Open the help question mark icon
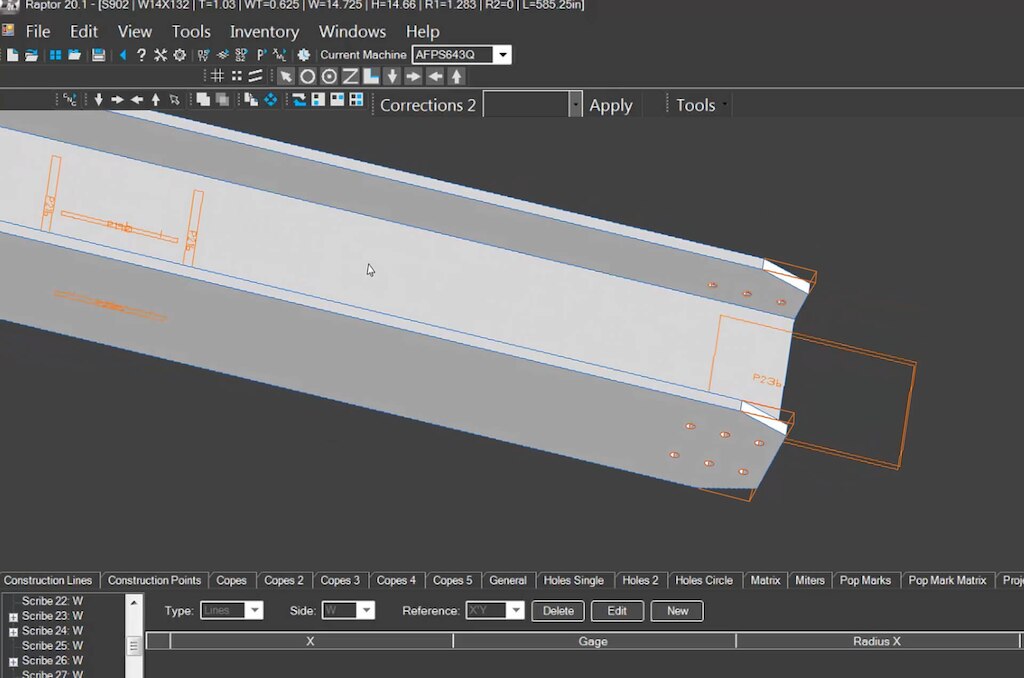 point(141,56)
